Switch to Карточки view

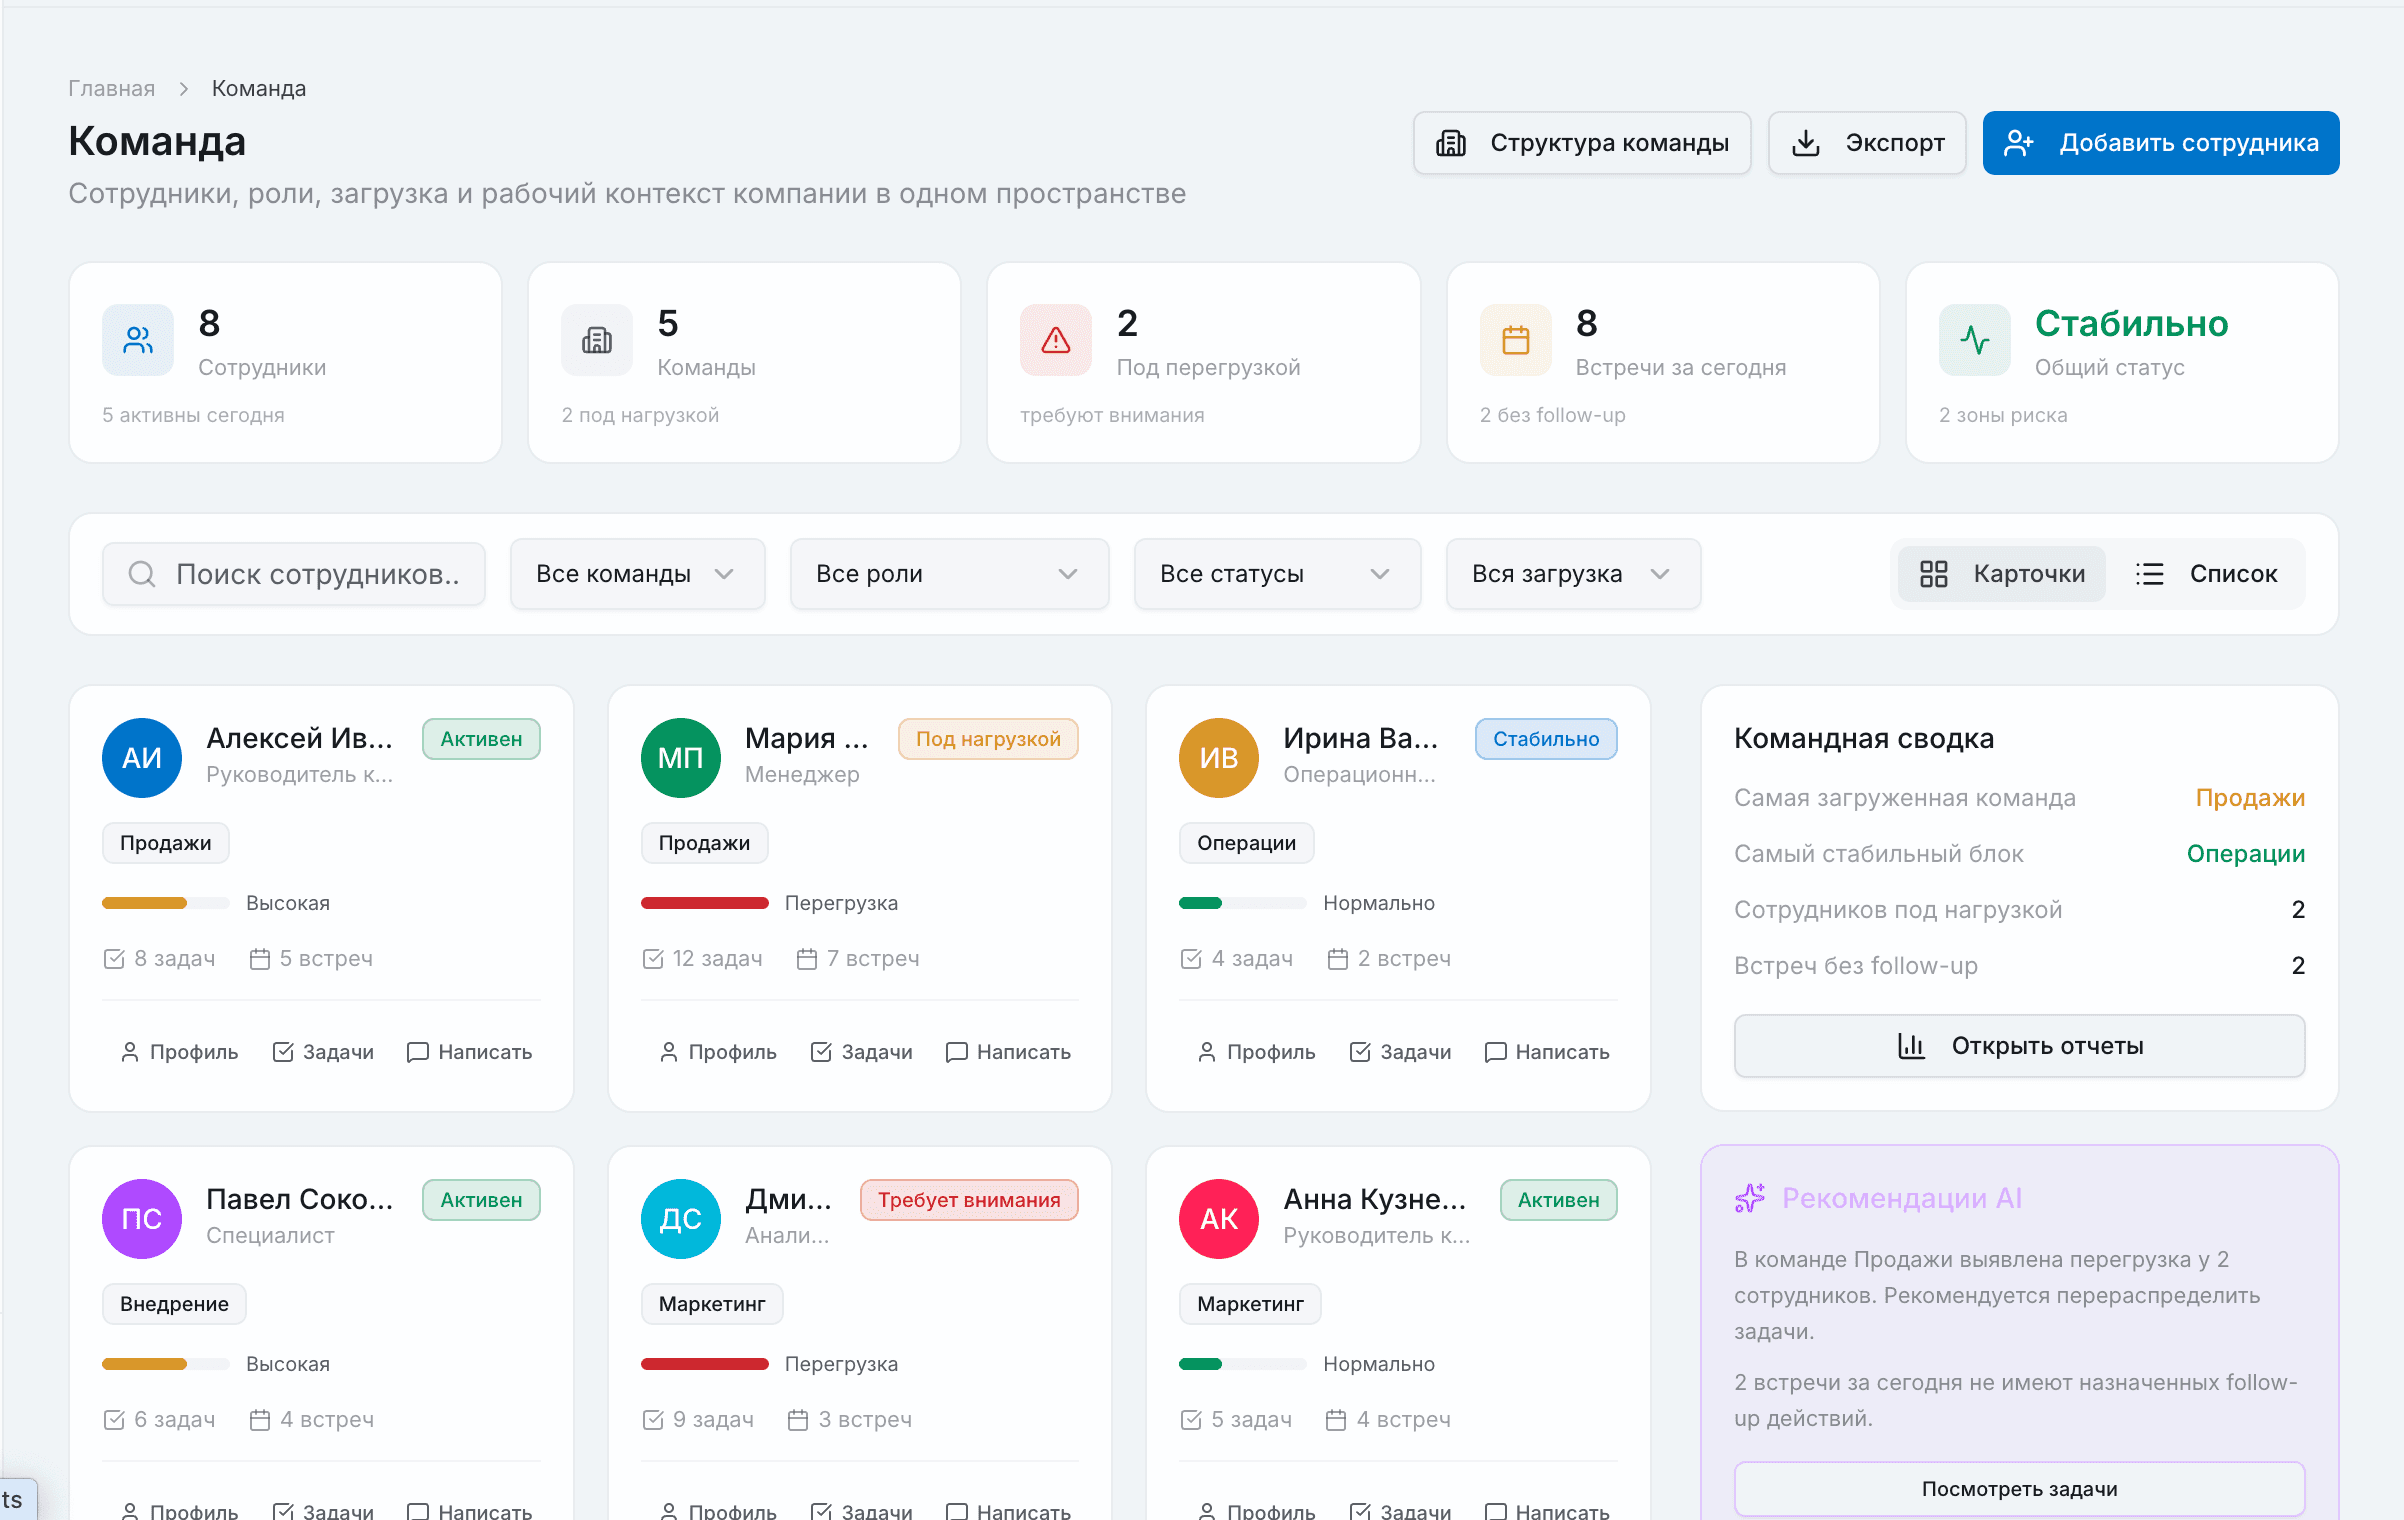(2001, 573)
